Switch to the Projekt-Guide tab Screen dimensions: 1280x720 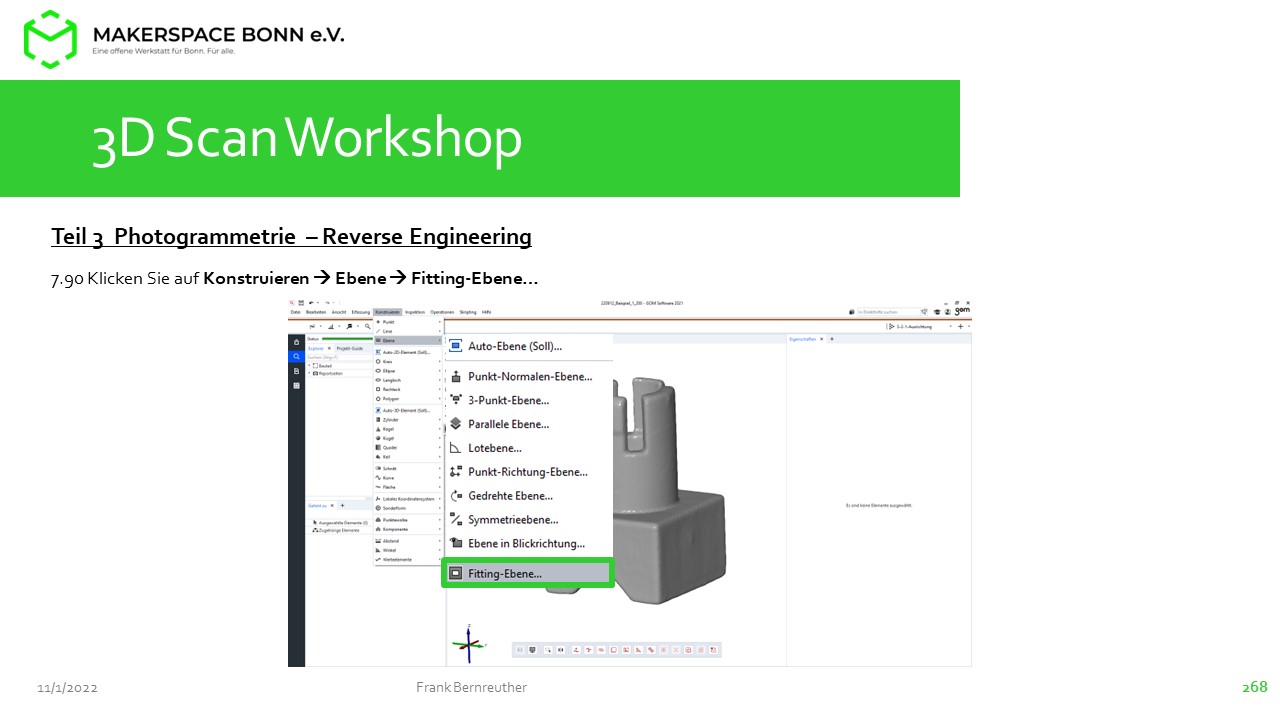pos(349,348)
